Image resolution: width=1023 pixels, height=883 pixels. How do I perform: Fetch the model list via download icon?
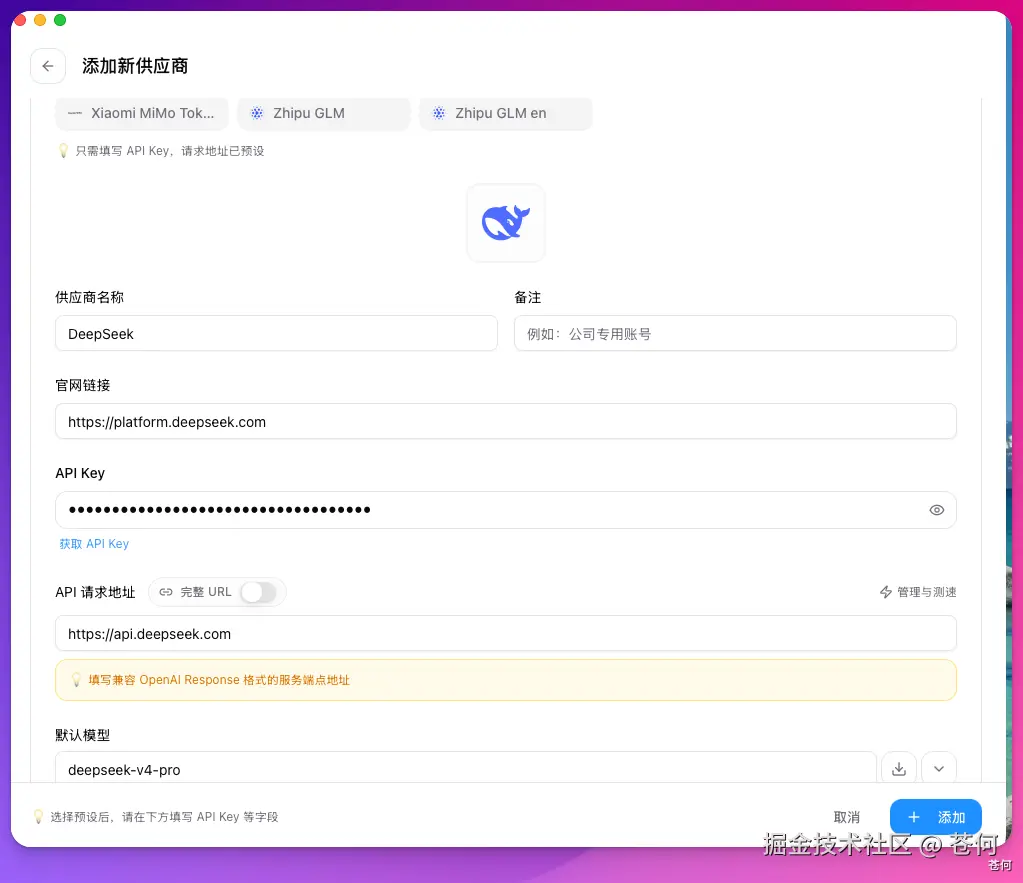898,769
